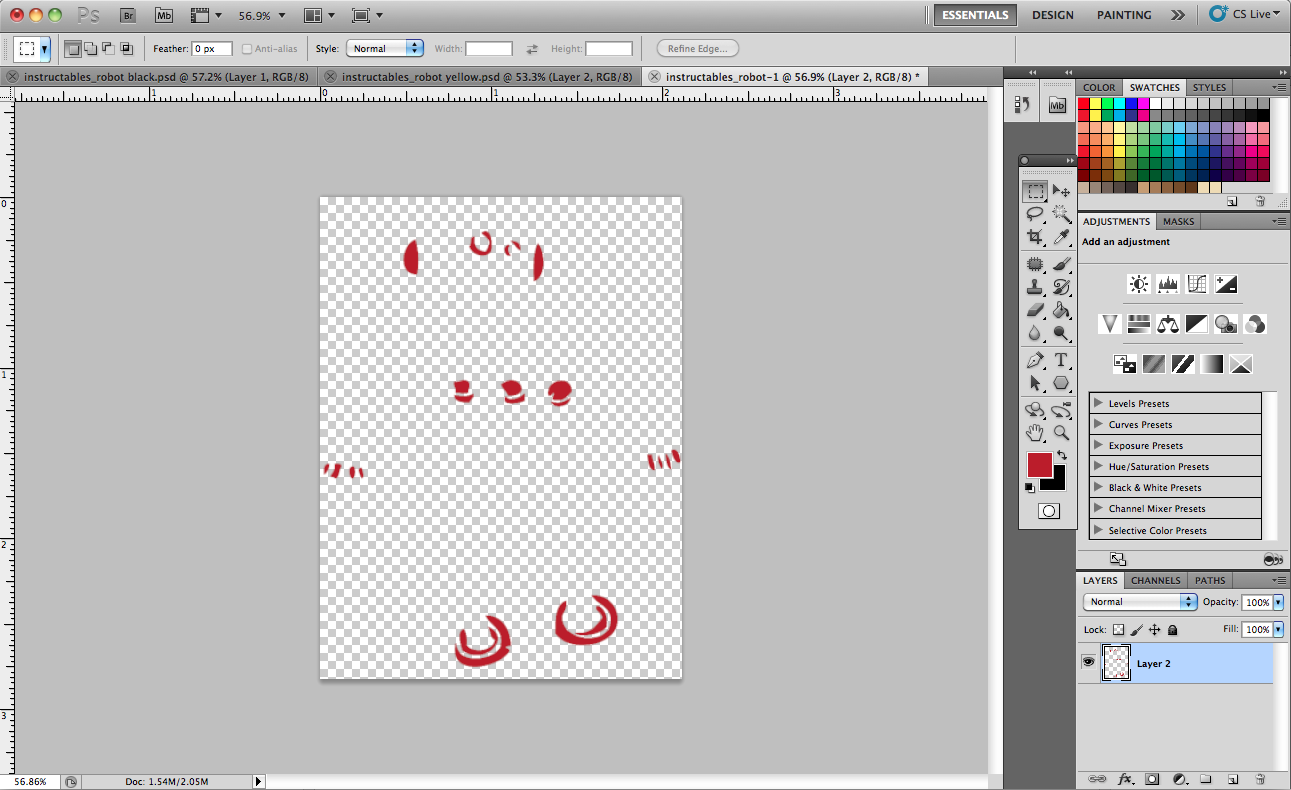Switch to Design workspace
Viewport: 1291px width, 790px height.
click(1053, 15)
